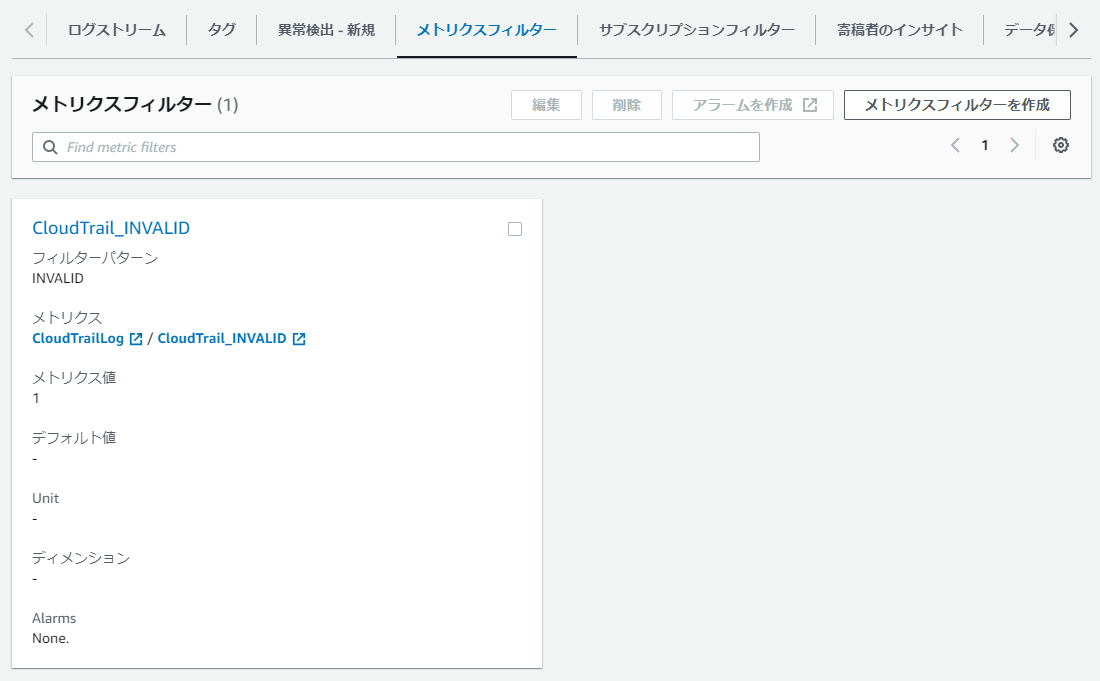Click the デフォルト値 label
Image resolution: width=1100 pixels, height=681 pixels.
[74, 438]
